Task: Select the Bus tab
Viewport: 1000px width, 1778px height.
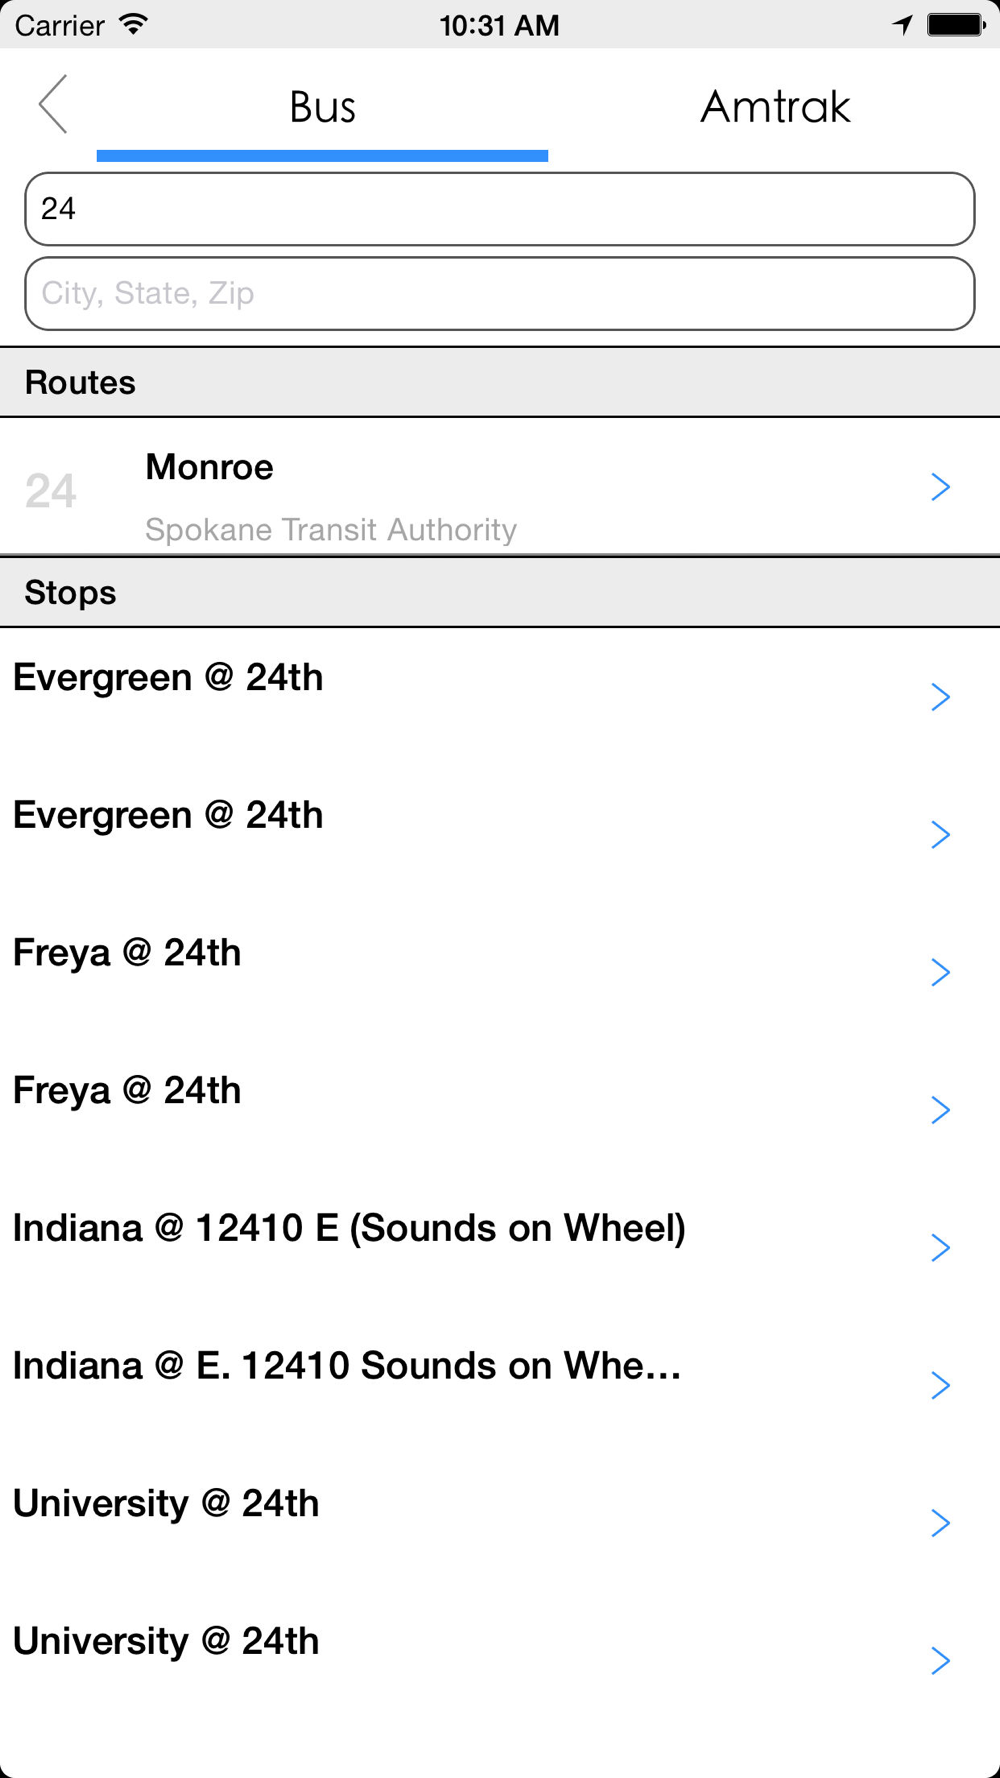Action: [x=322, y=107]
